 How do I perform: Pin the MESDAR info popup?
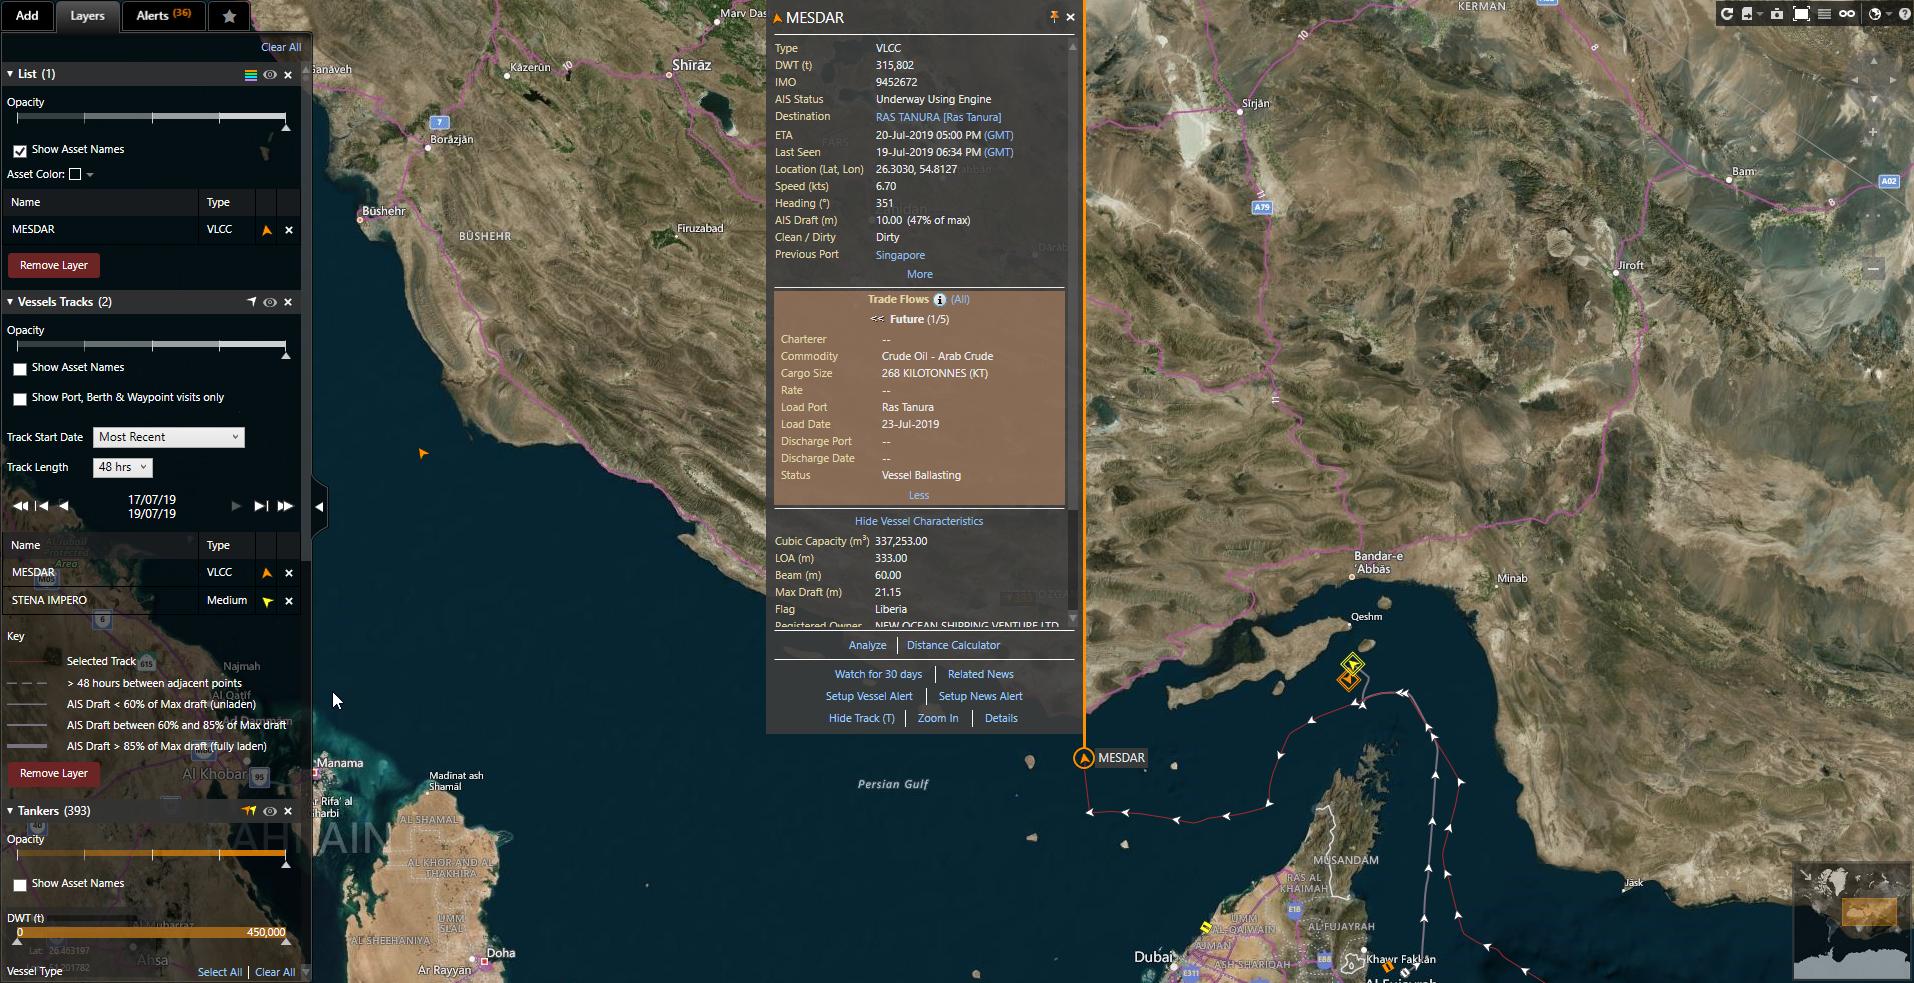1053,17
